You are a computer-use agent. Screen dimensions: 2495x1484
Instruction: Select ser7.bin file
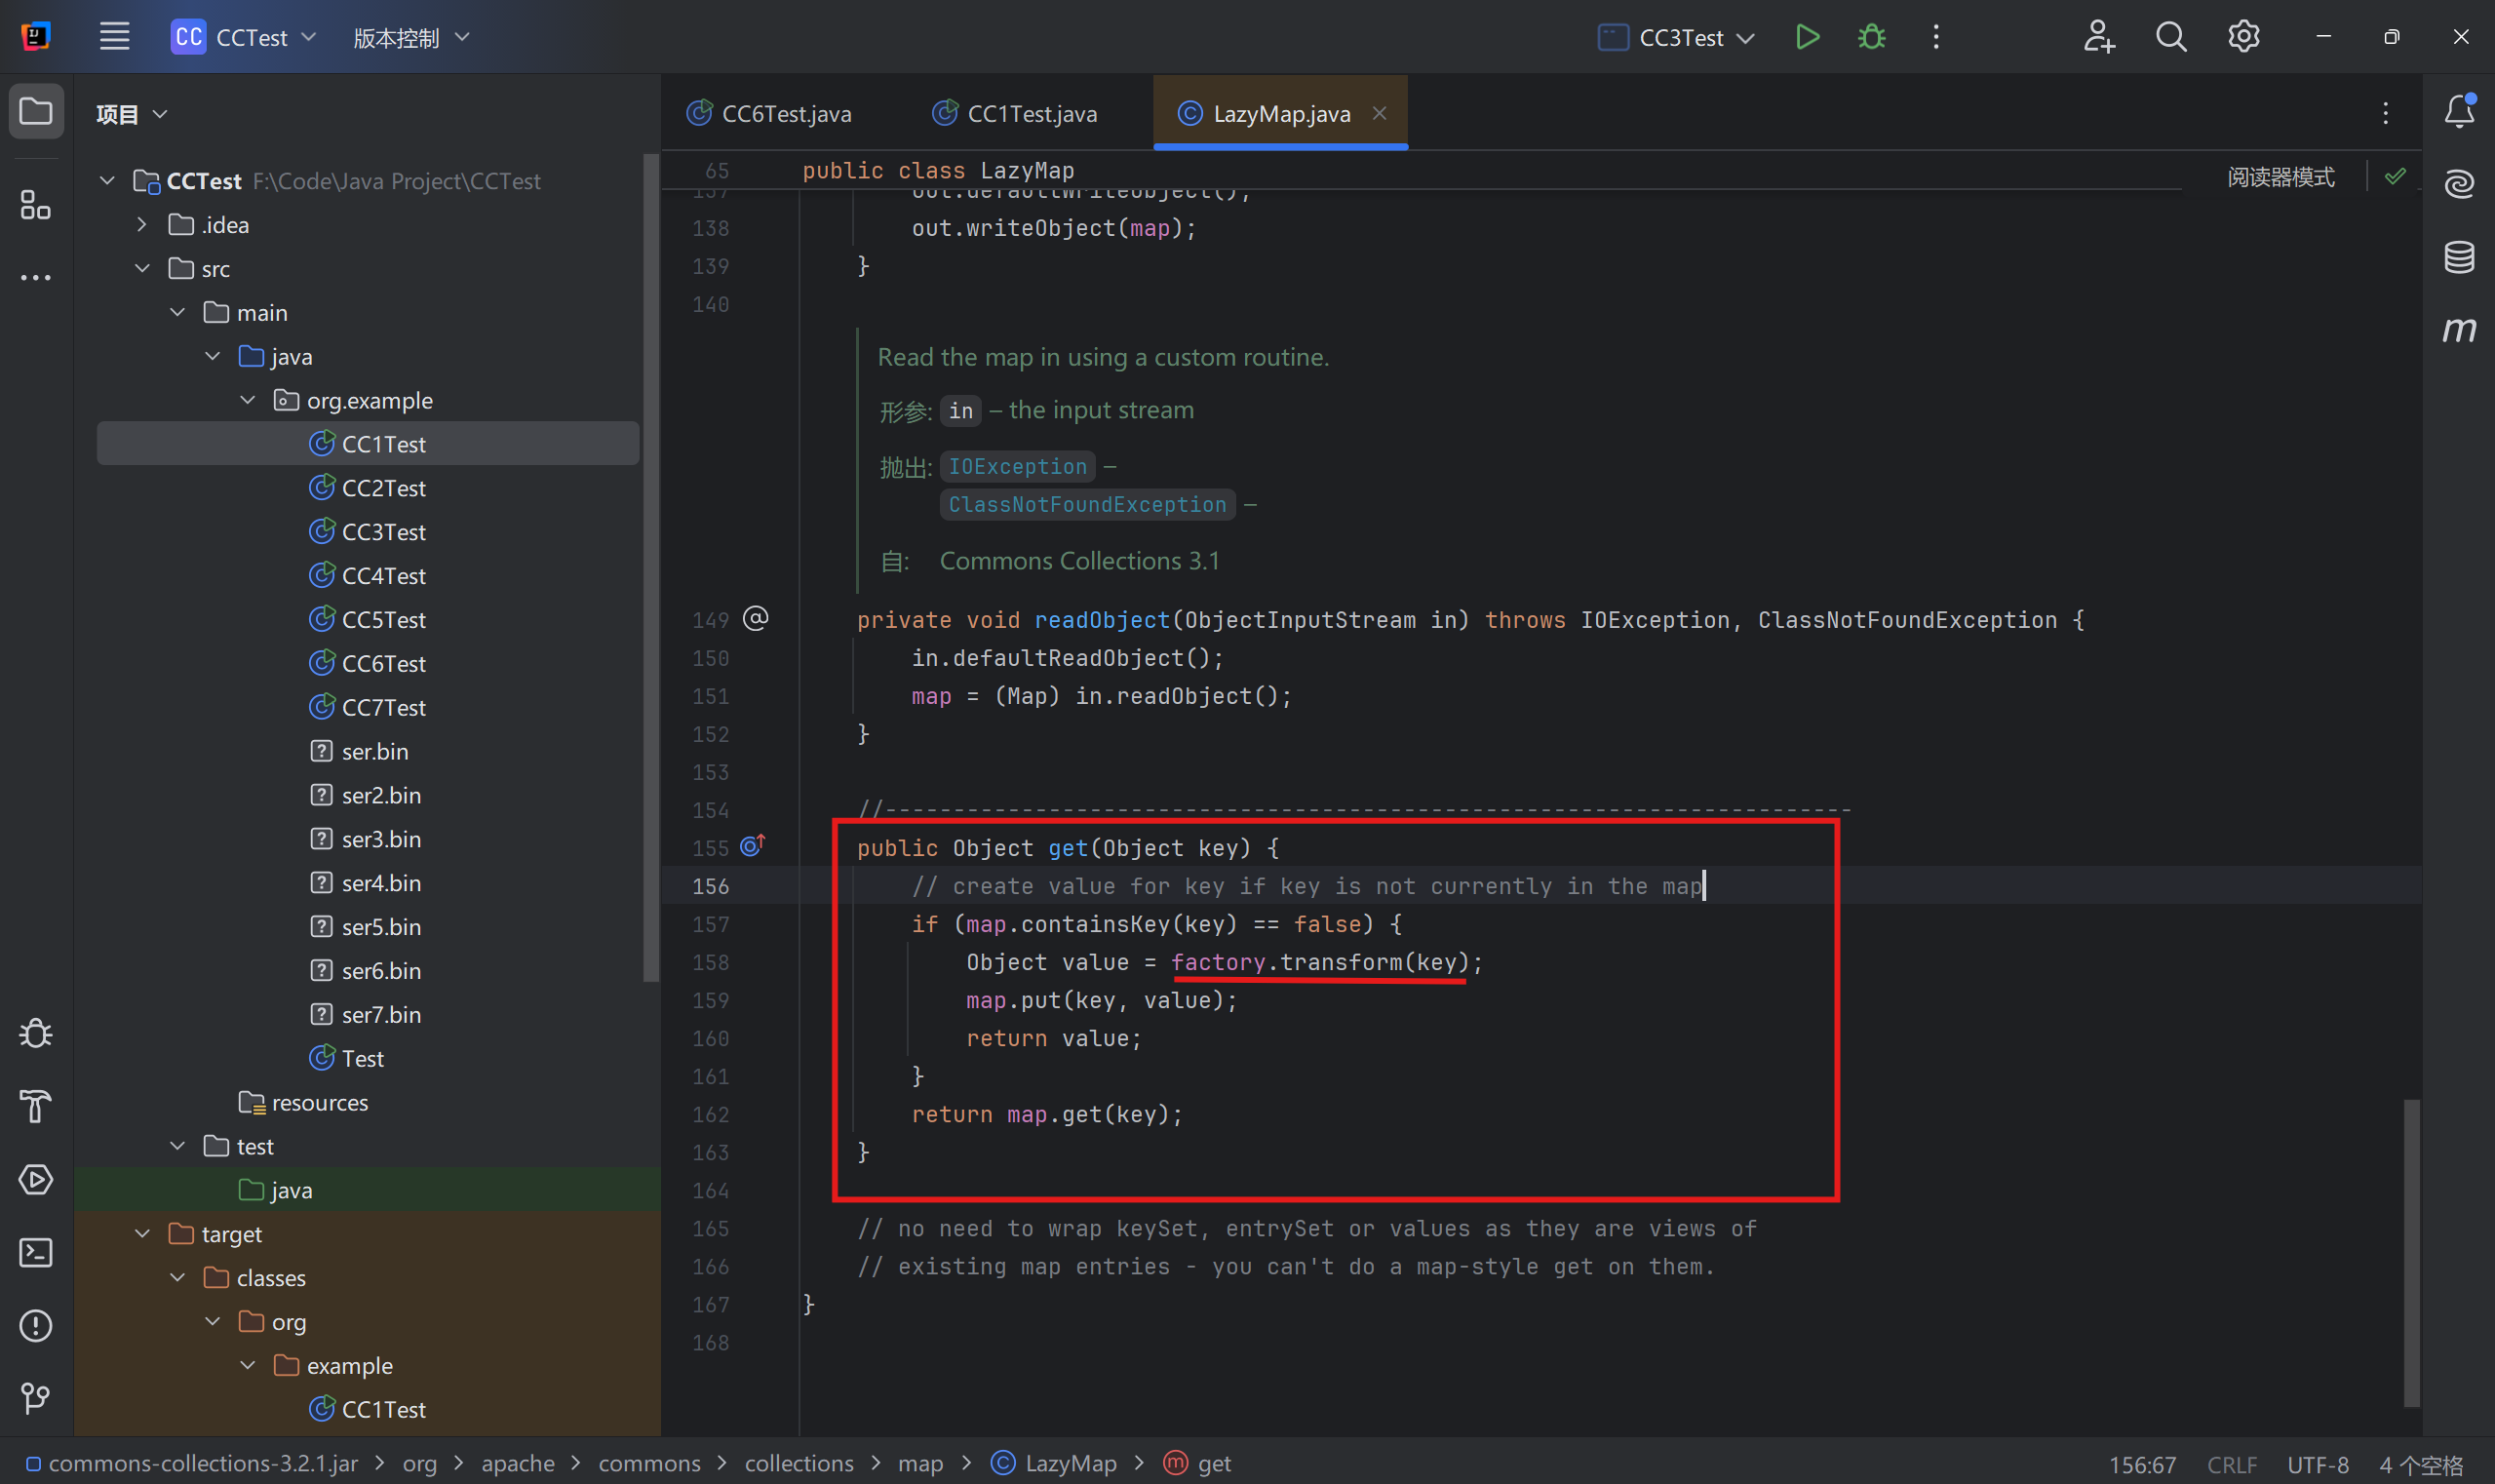click(x=368, y=1015)
